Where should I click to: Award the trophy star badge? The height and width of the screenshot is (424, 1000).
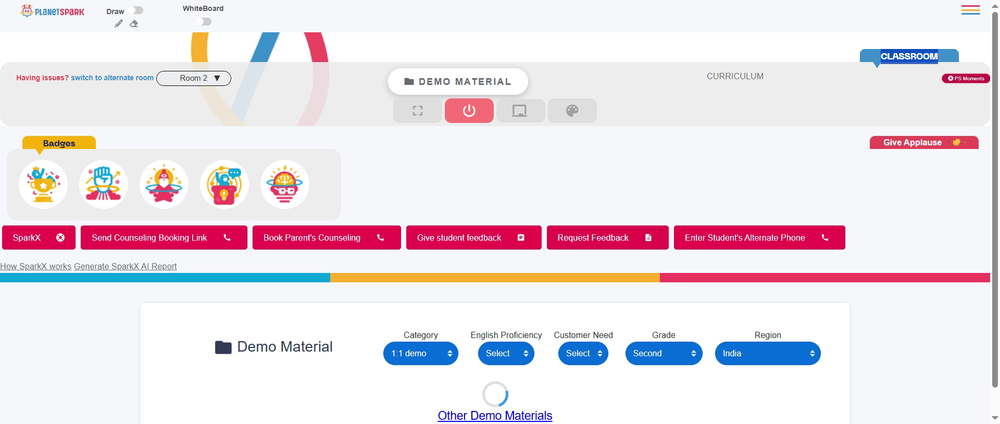(x=43, y=184)
